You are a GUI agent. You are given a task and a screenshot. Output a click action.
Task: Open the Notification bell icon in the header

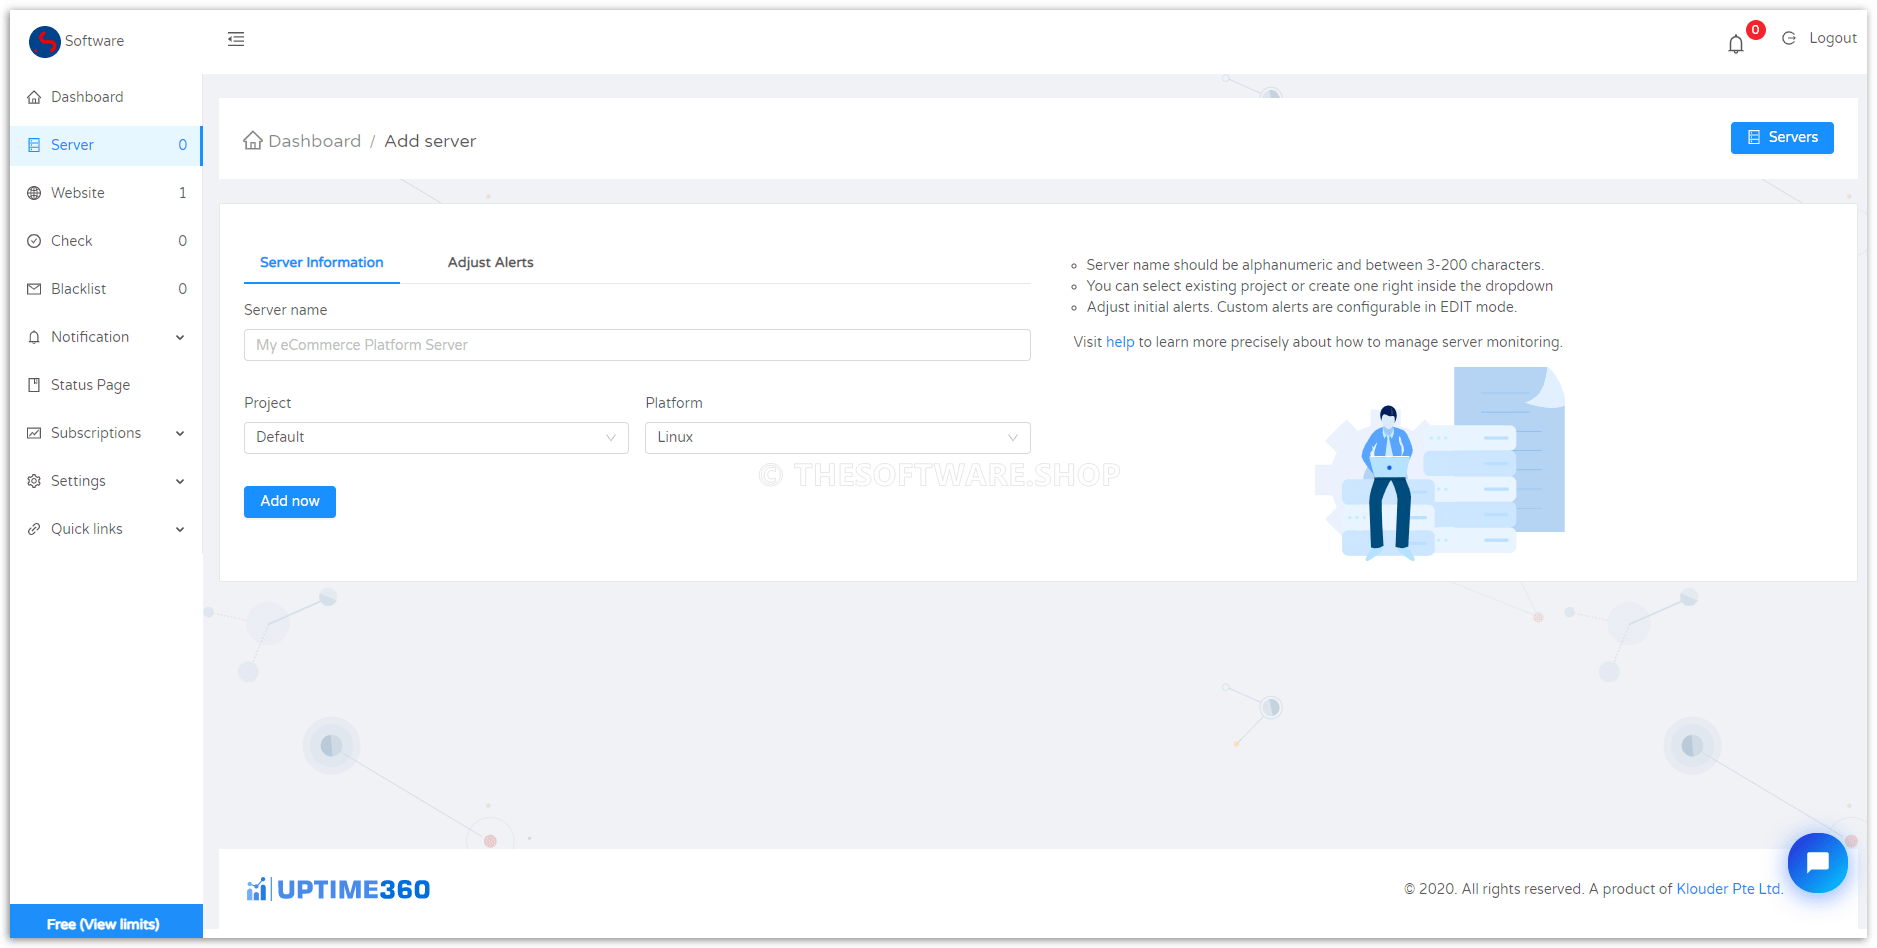point(1734,42)
